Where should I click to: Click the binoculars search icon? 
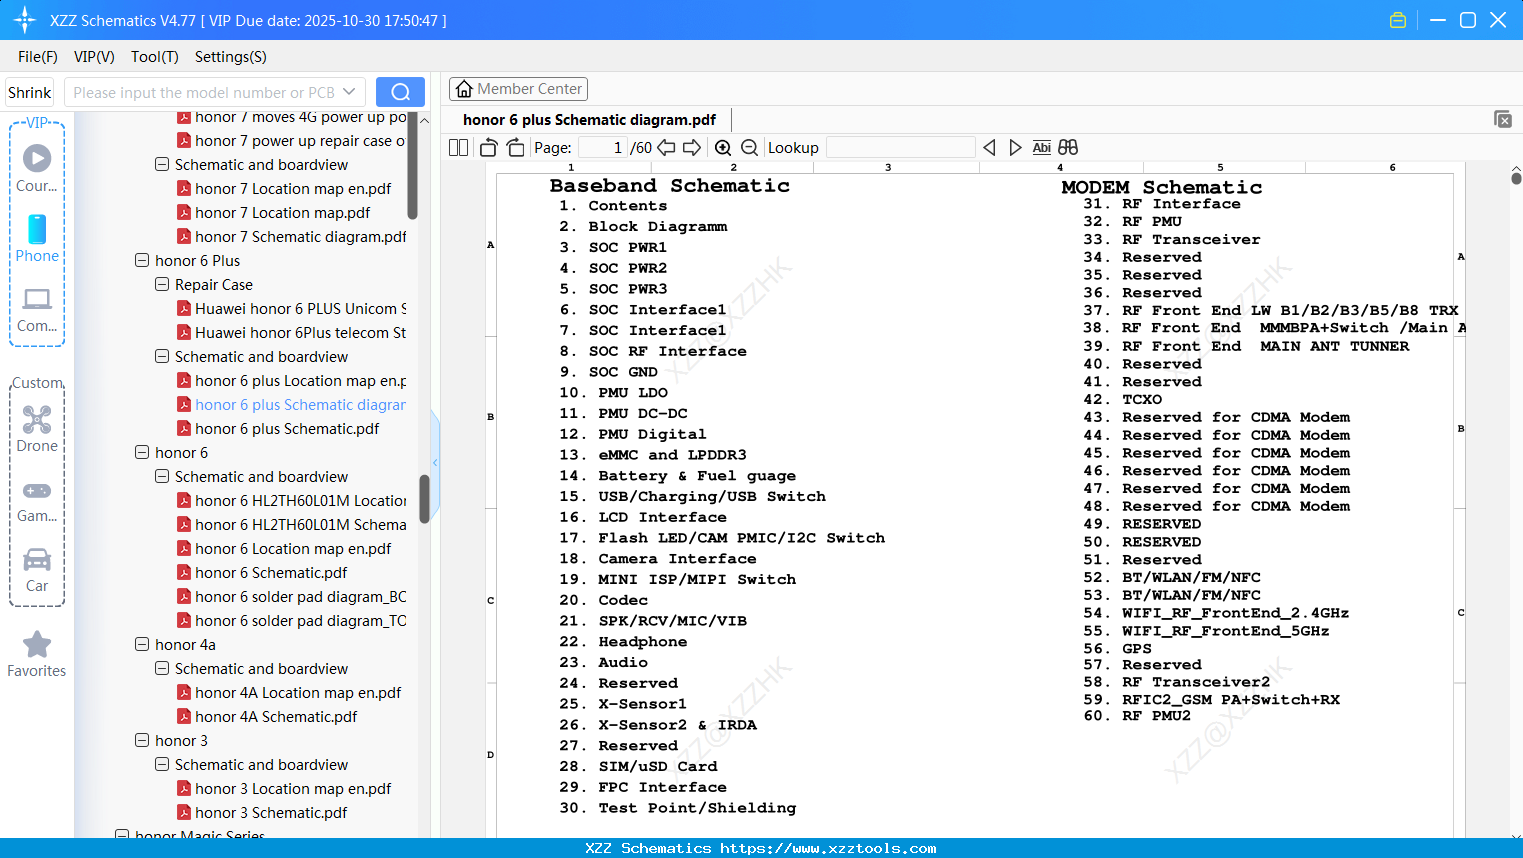[x=1068, y=148]
